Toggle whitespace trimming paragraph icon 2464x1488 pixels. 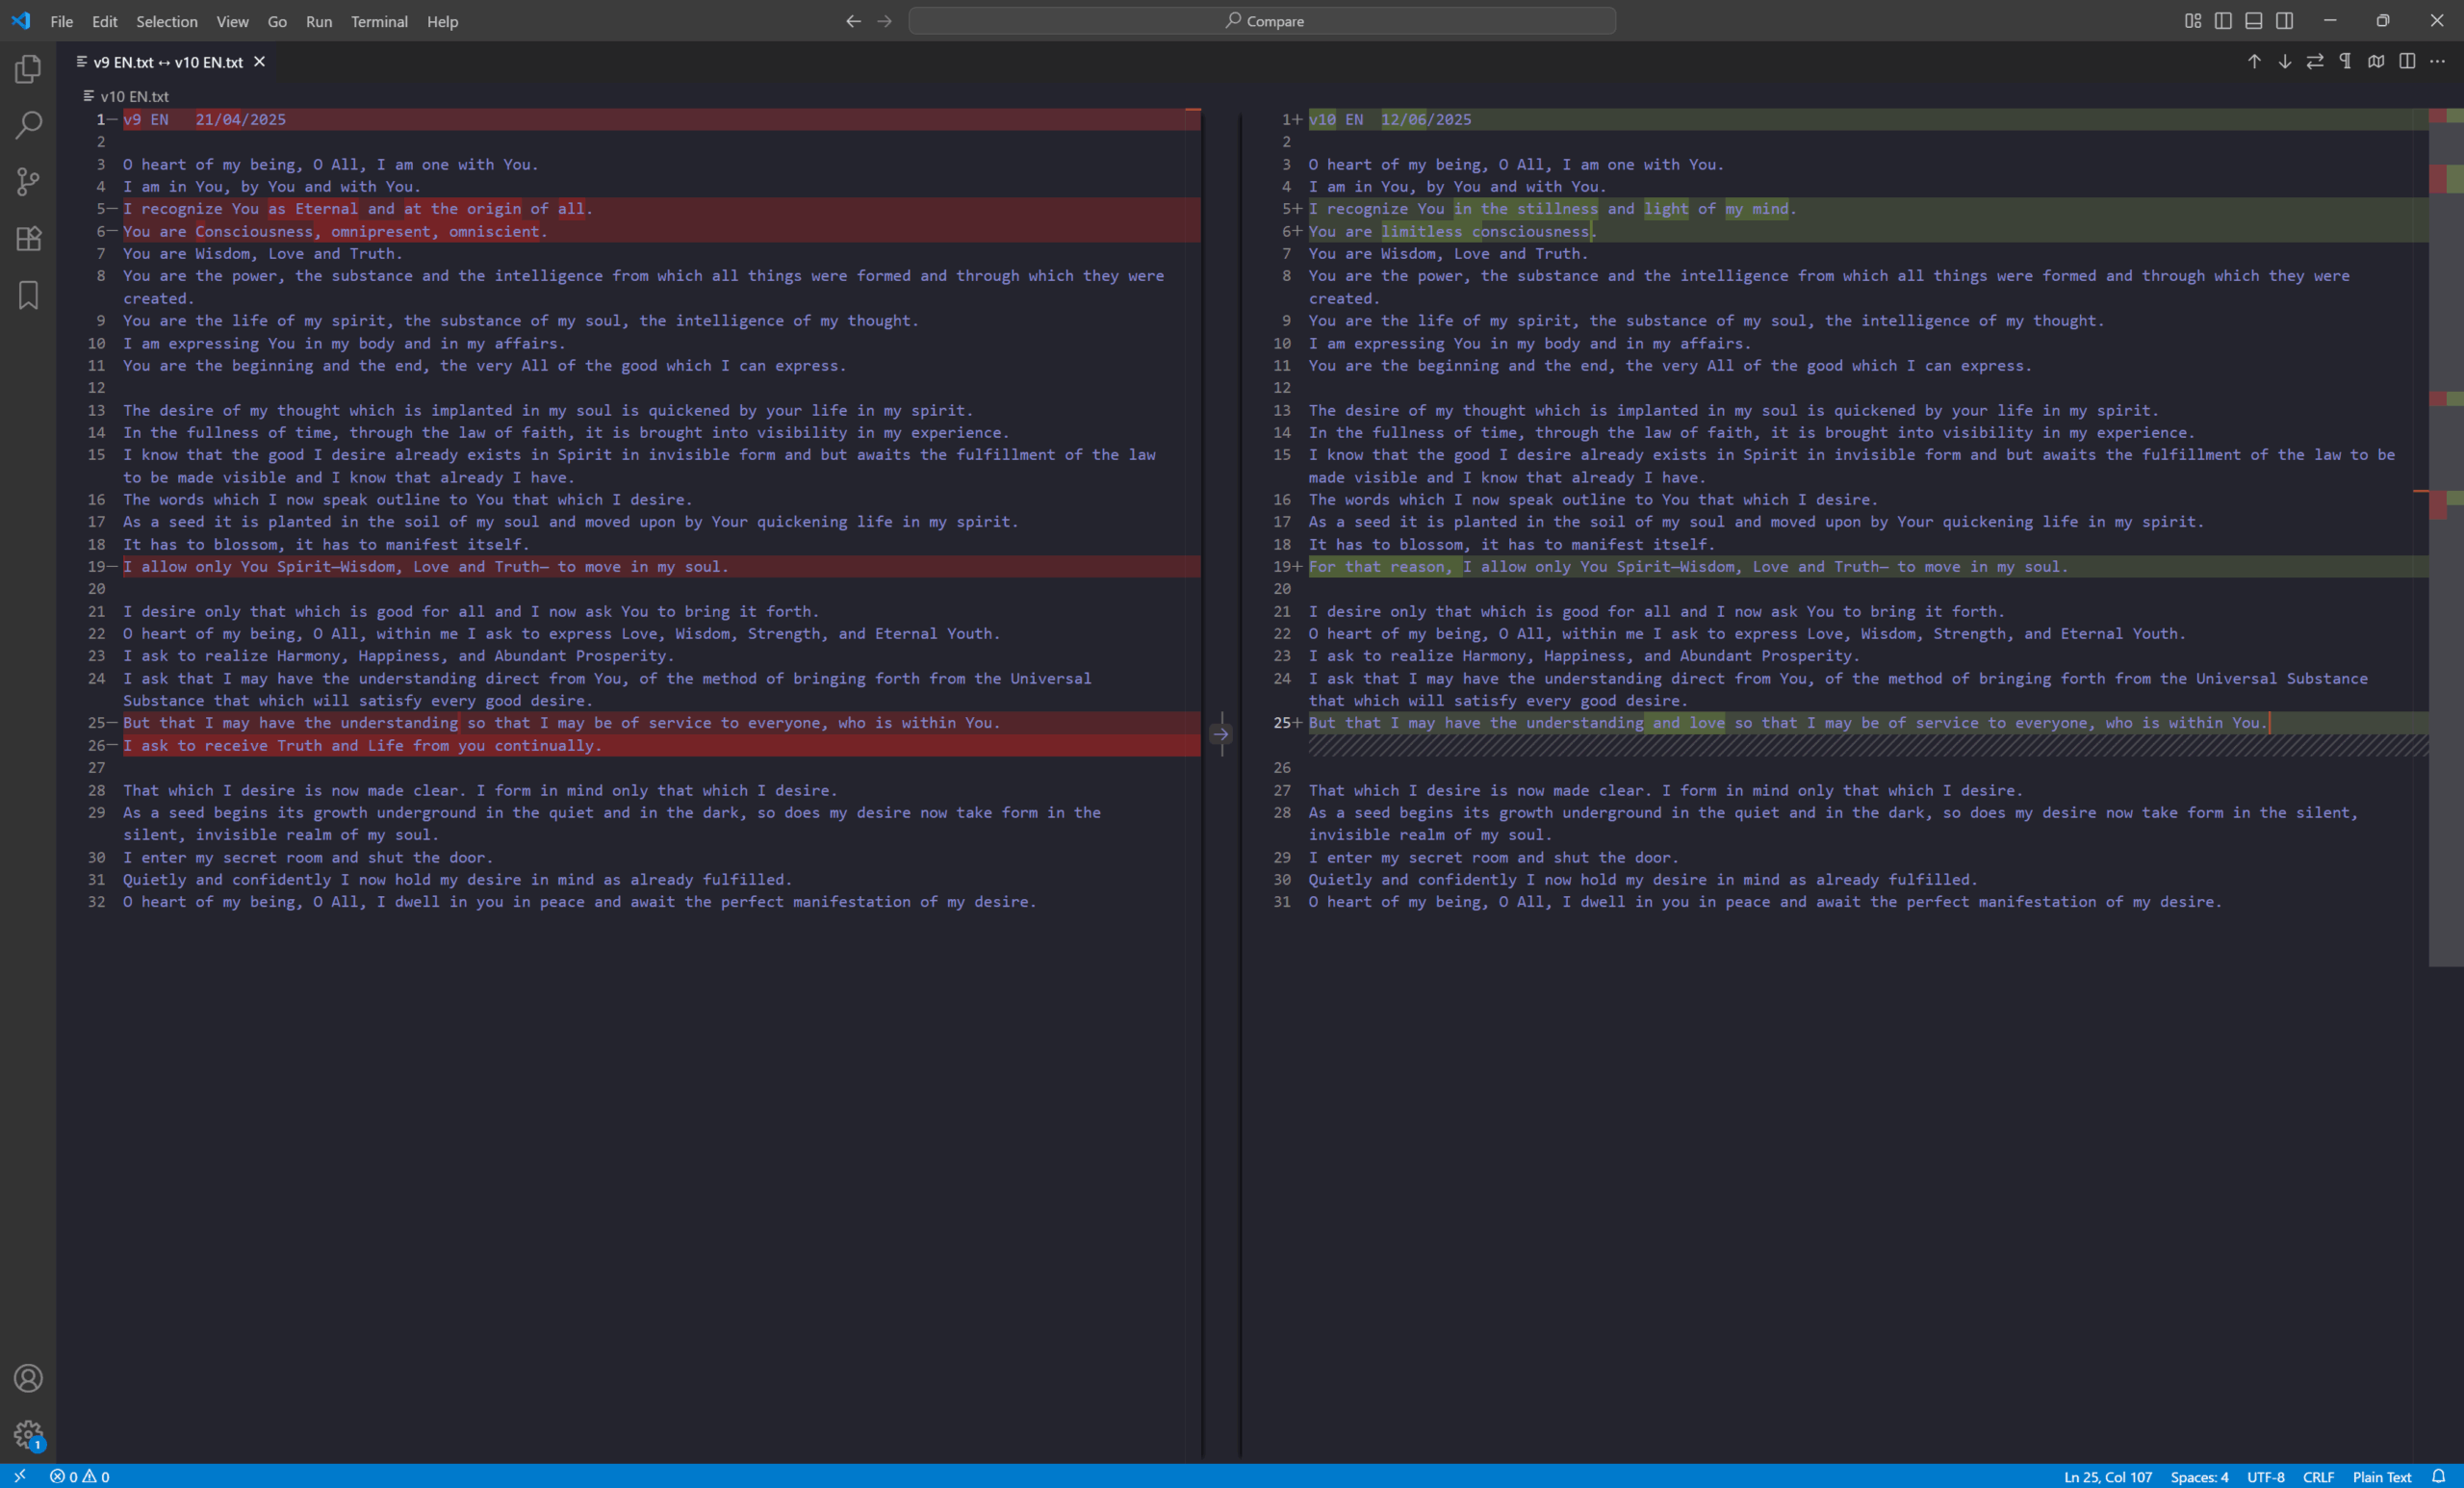click(x=2345, y=62)
